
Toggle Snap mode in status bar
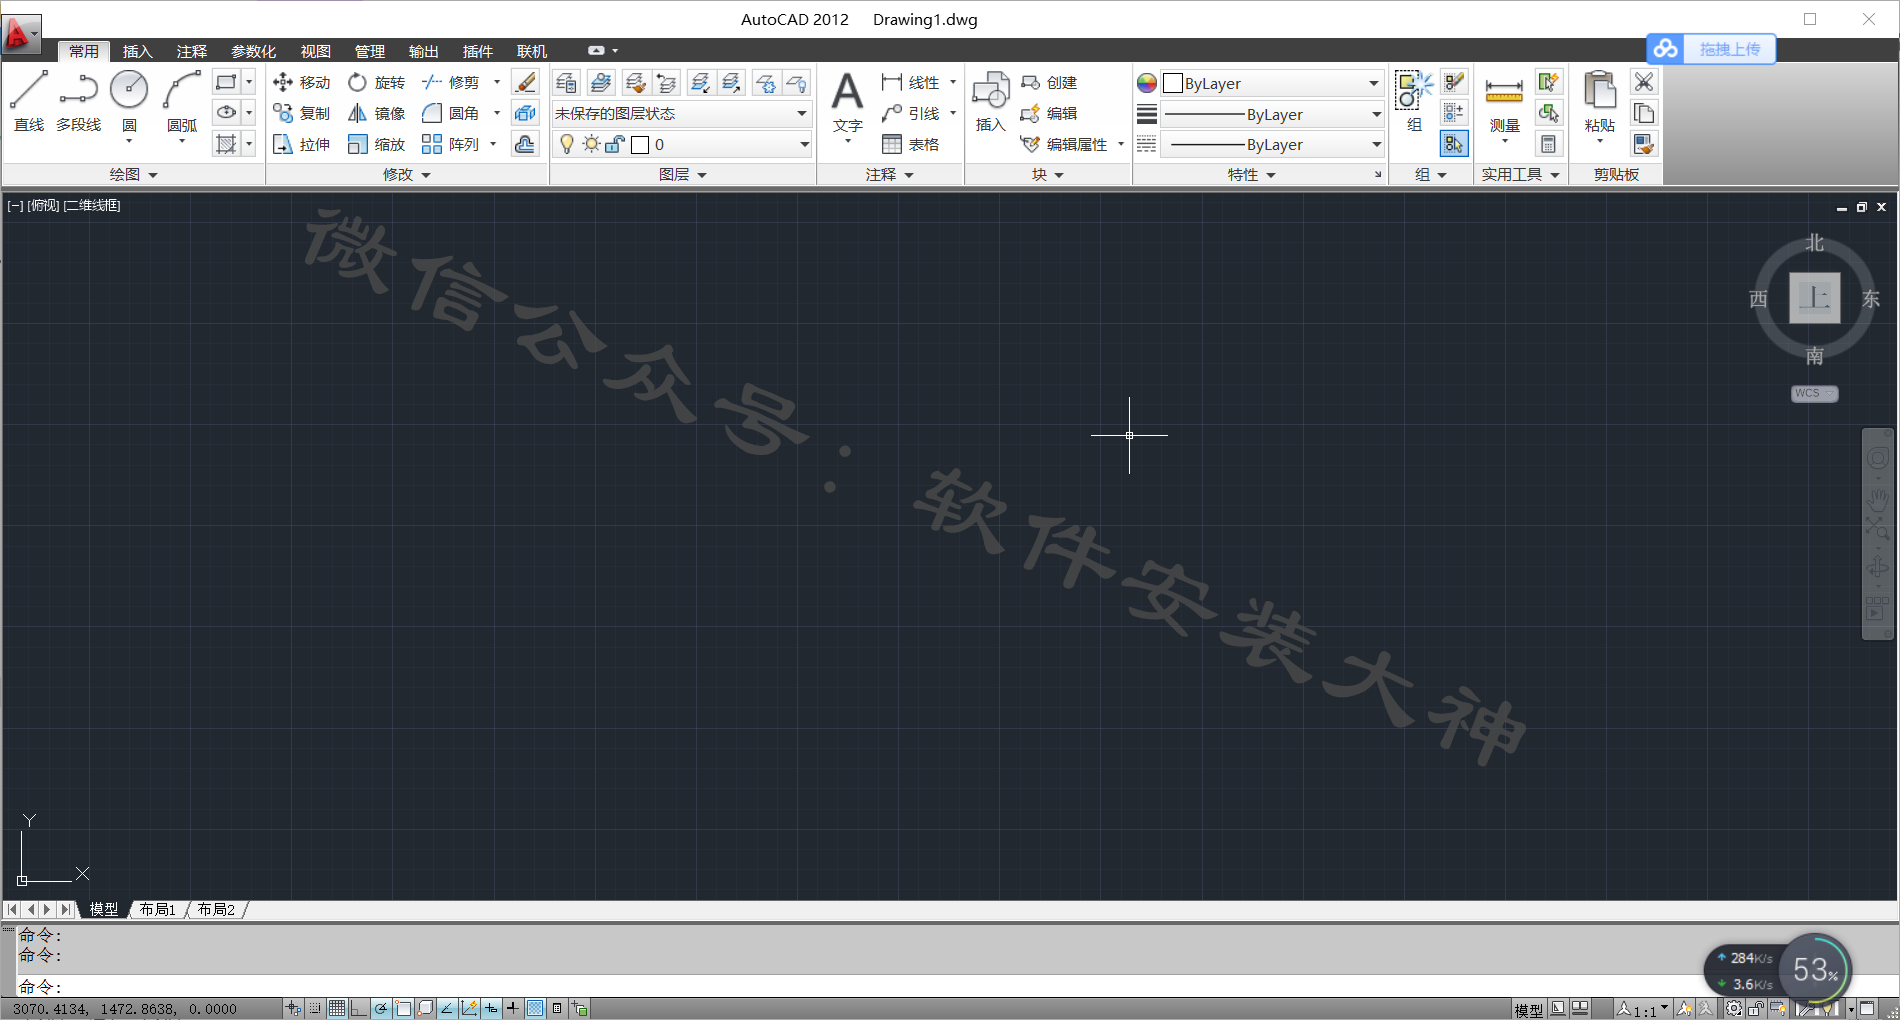315,1008
